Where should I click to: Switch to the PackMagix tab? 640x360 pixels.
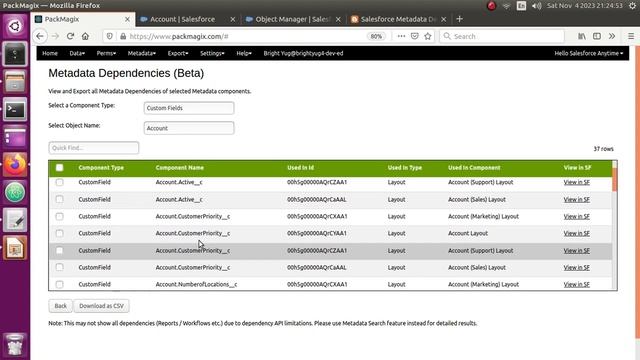tap(82, 19)
